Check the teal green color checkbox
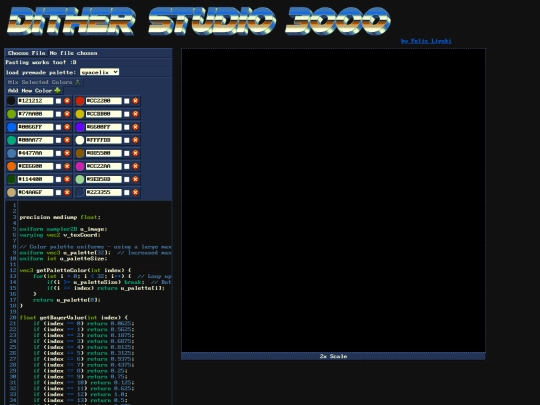This screenshot has height=405, width=540. click(x=58, y=140)
